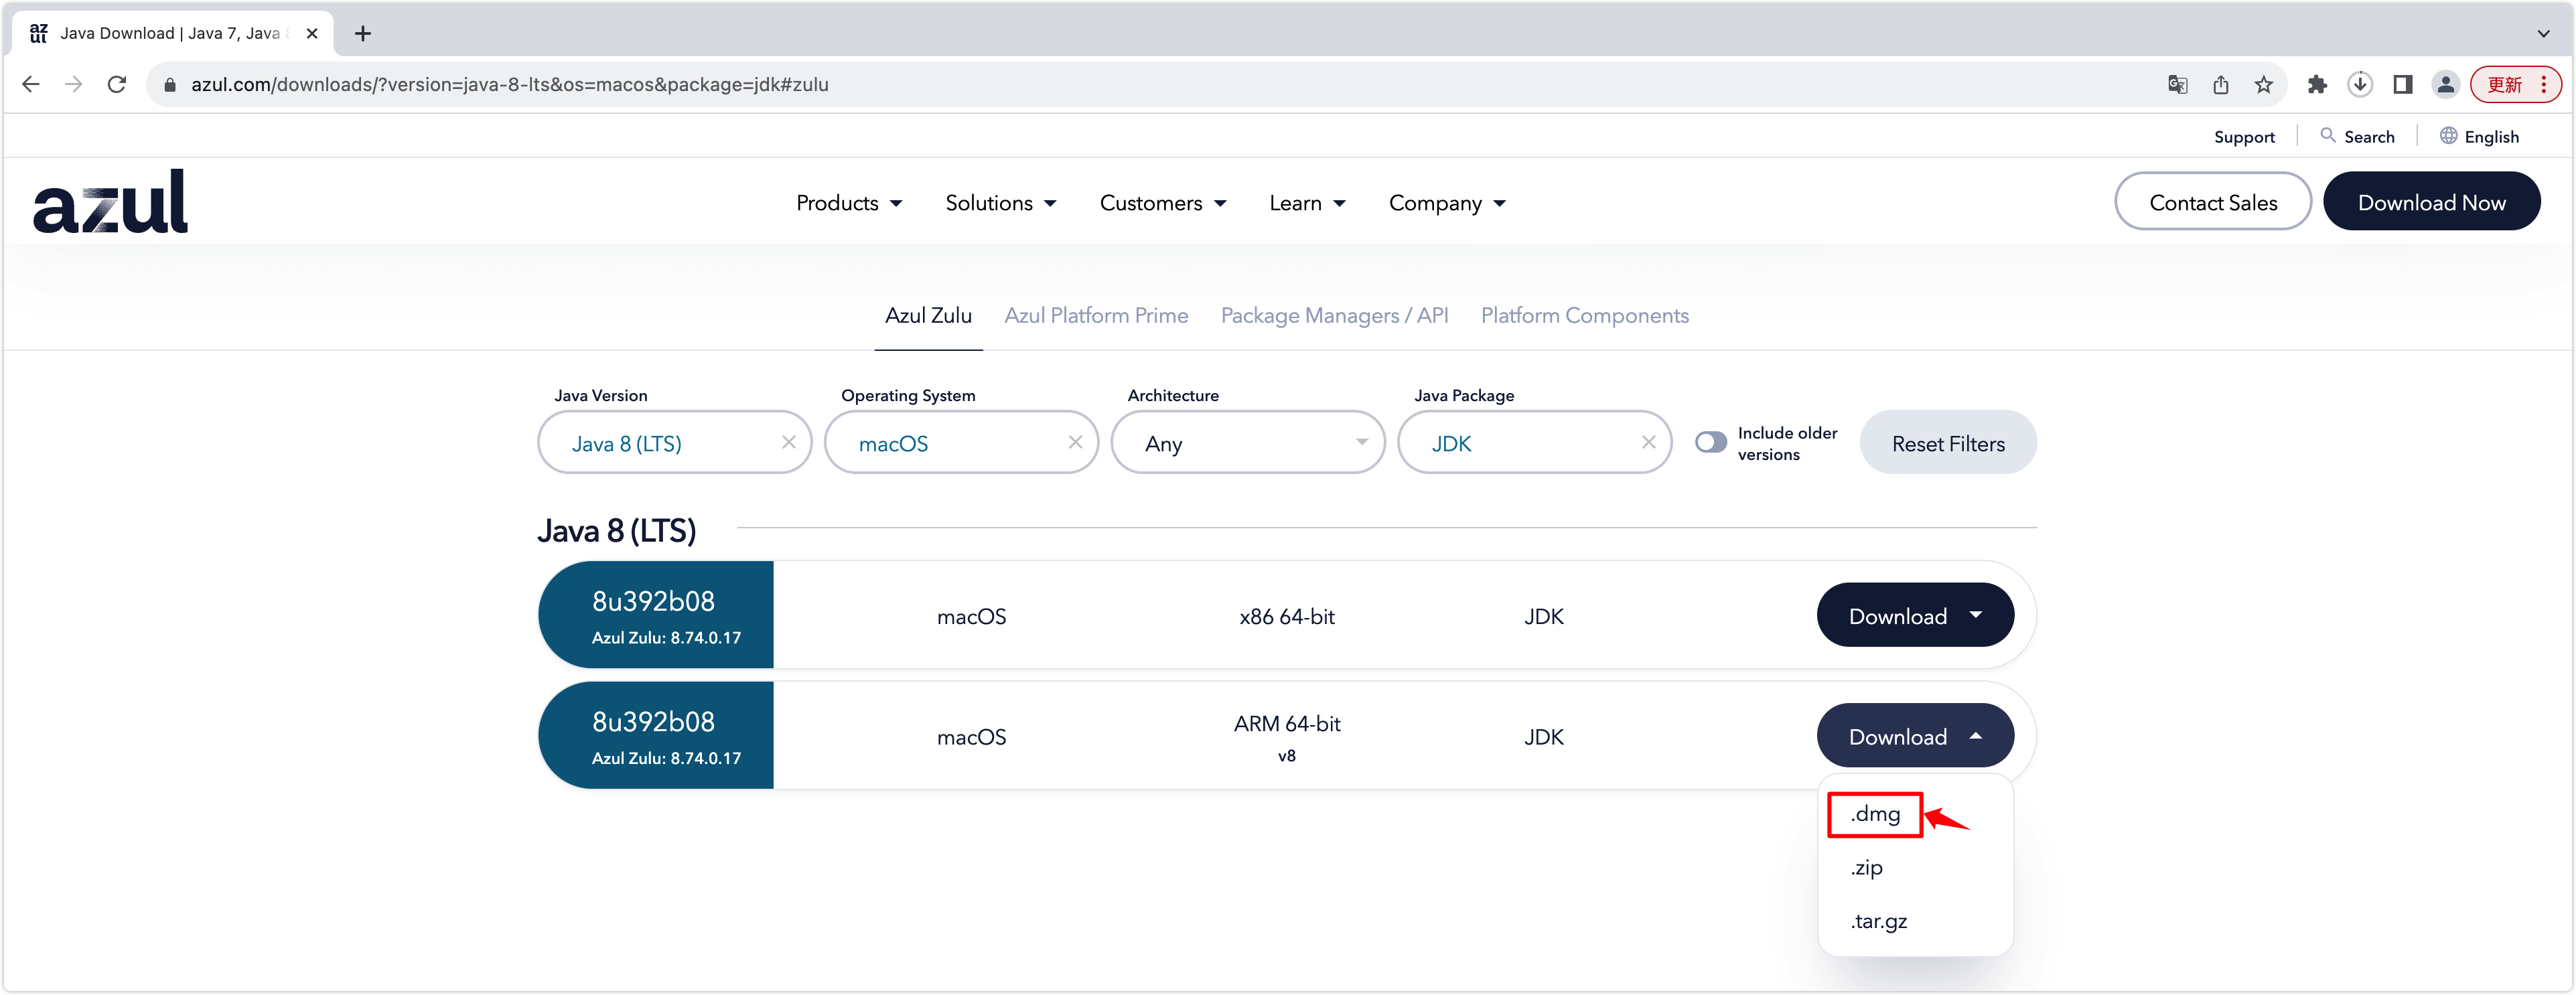Screen dimensions: 2576x995
Task: Click the Search magnifier icon
Action: [2327, 136]
